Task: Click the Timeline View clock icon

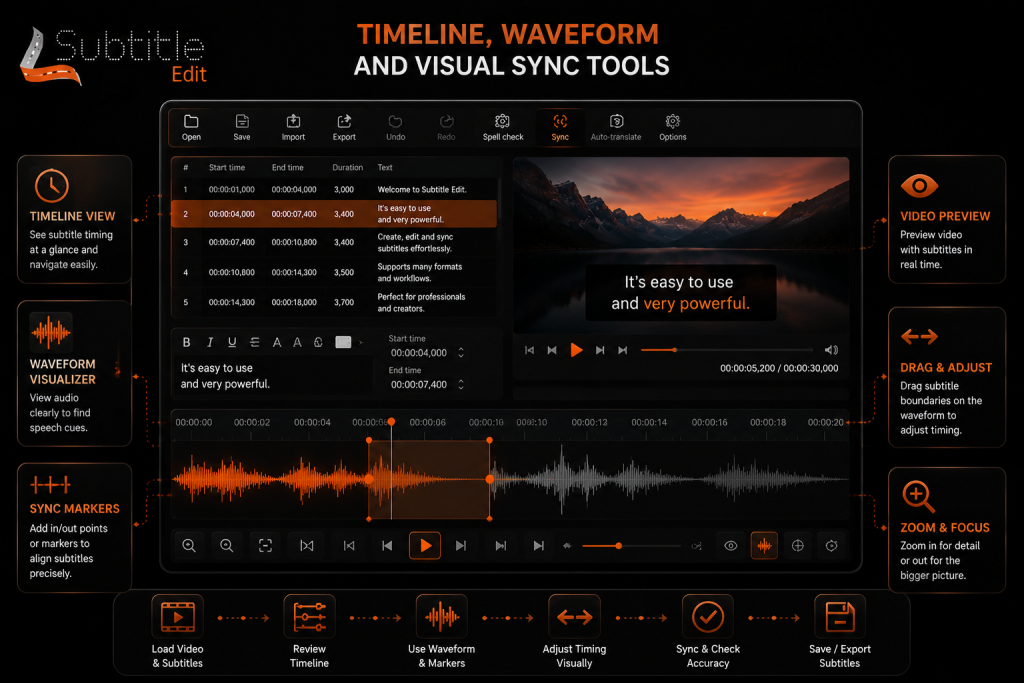Action: pos(52,185)
